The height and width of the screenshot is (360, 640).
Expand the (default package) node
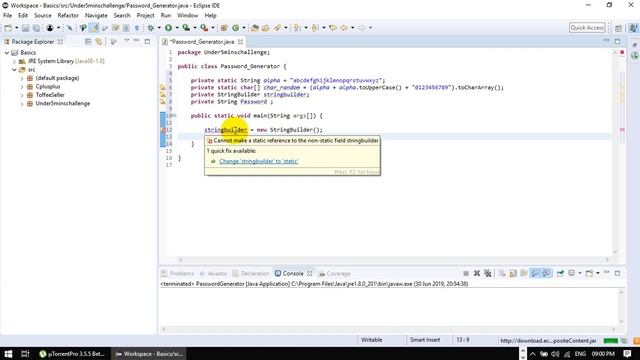click(22, 78)
